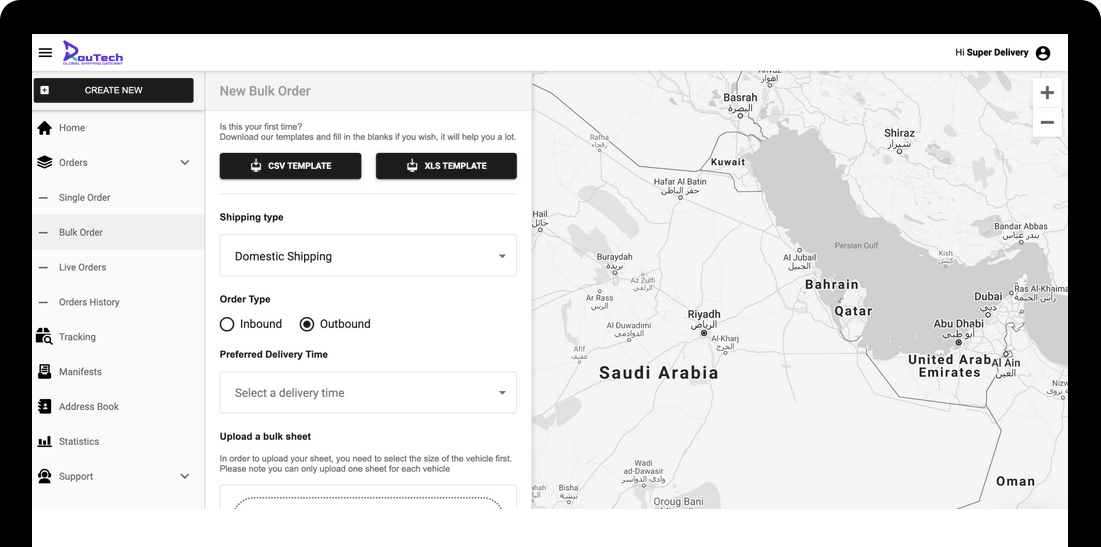Download the CSV Template
The height and width of the screenshot is (547, 1101).
(x=290, y=166)
